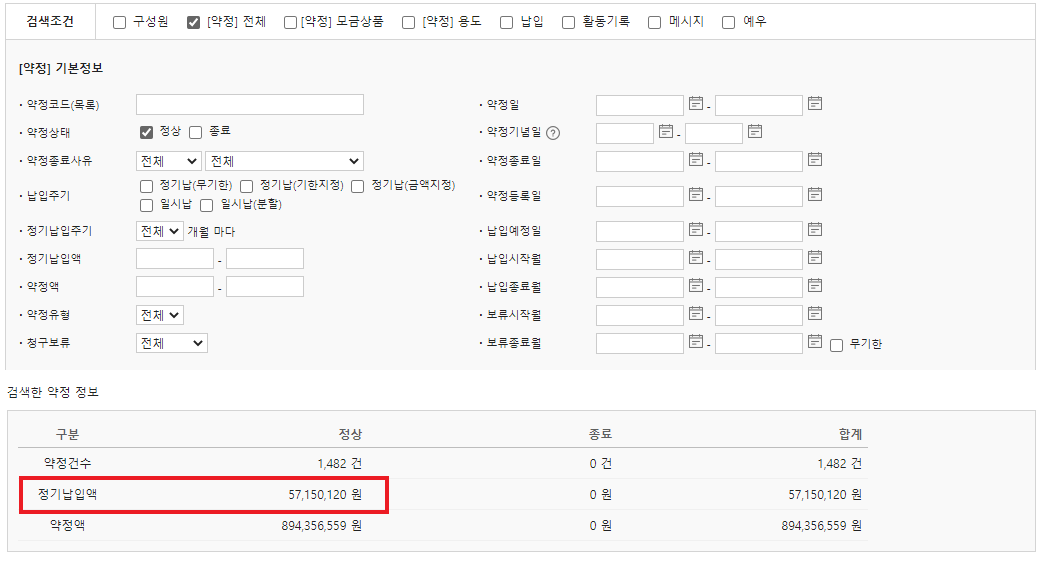Open 약정유형 dropdown
Image resolution: width=1044 pixels, height=564 pixels.
coord(160,315)
